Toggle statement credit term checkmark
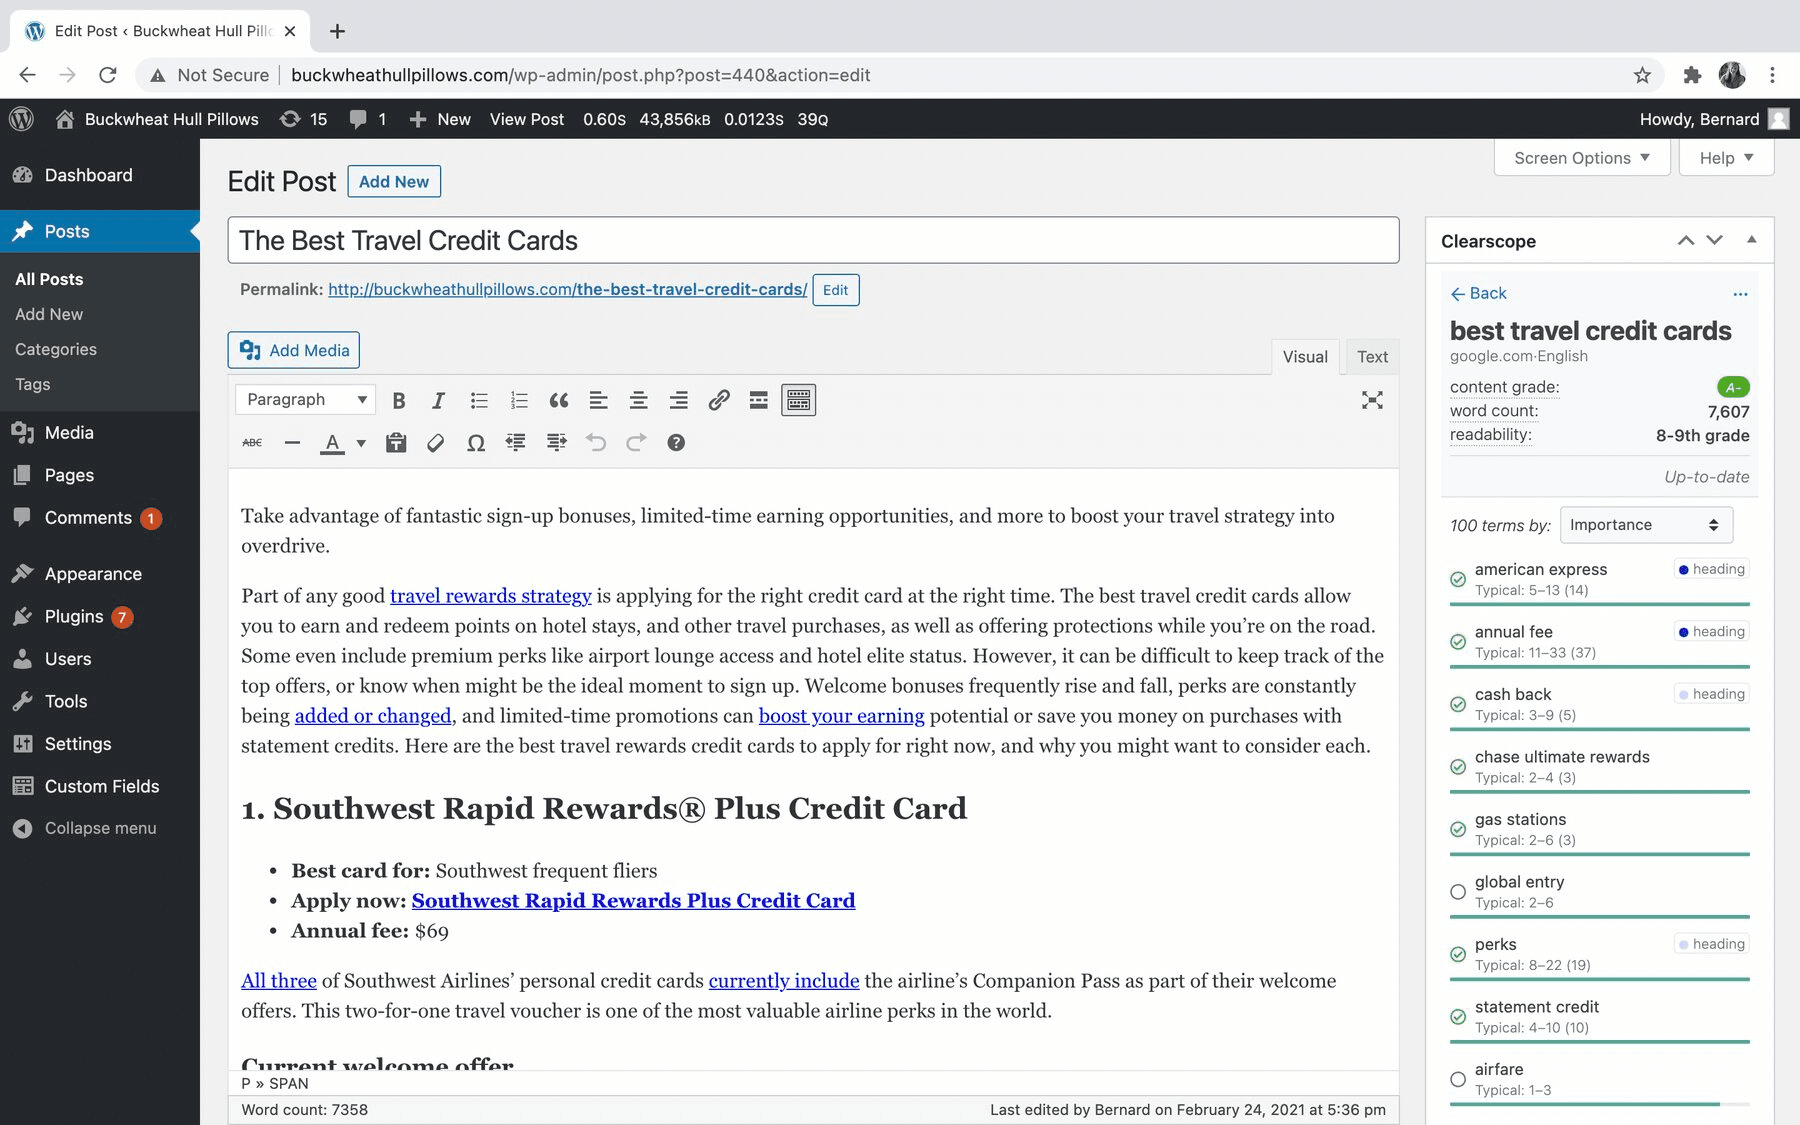The width and height of the screenshot is (1800, 1125). point(1458,1017)
